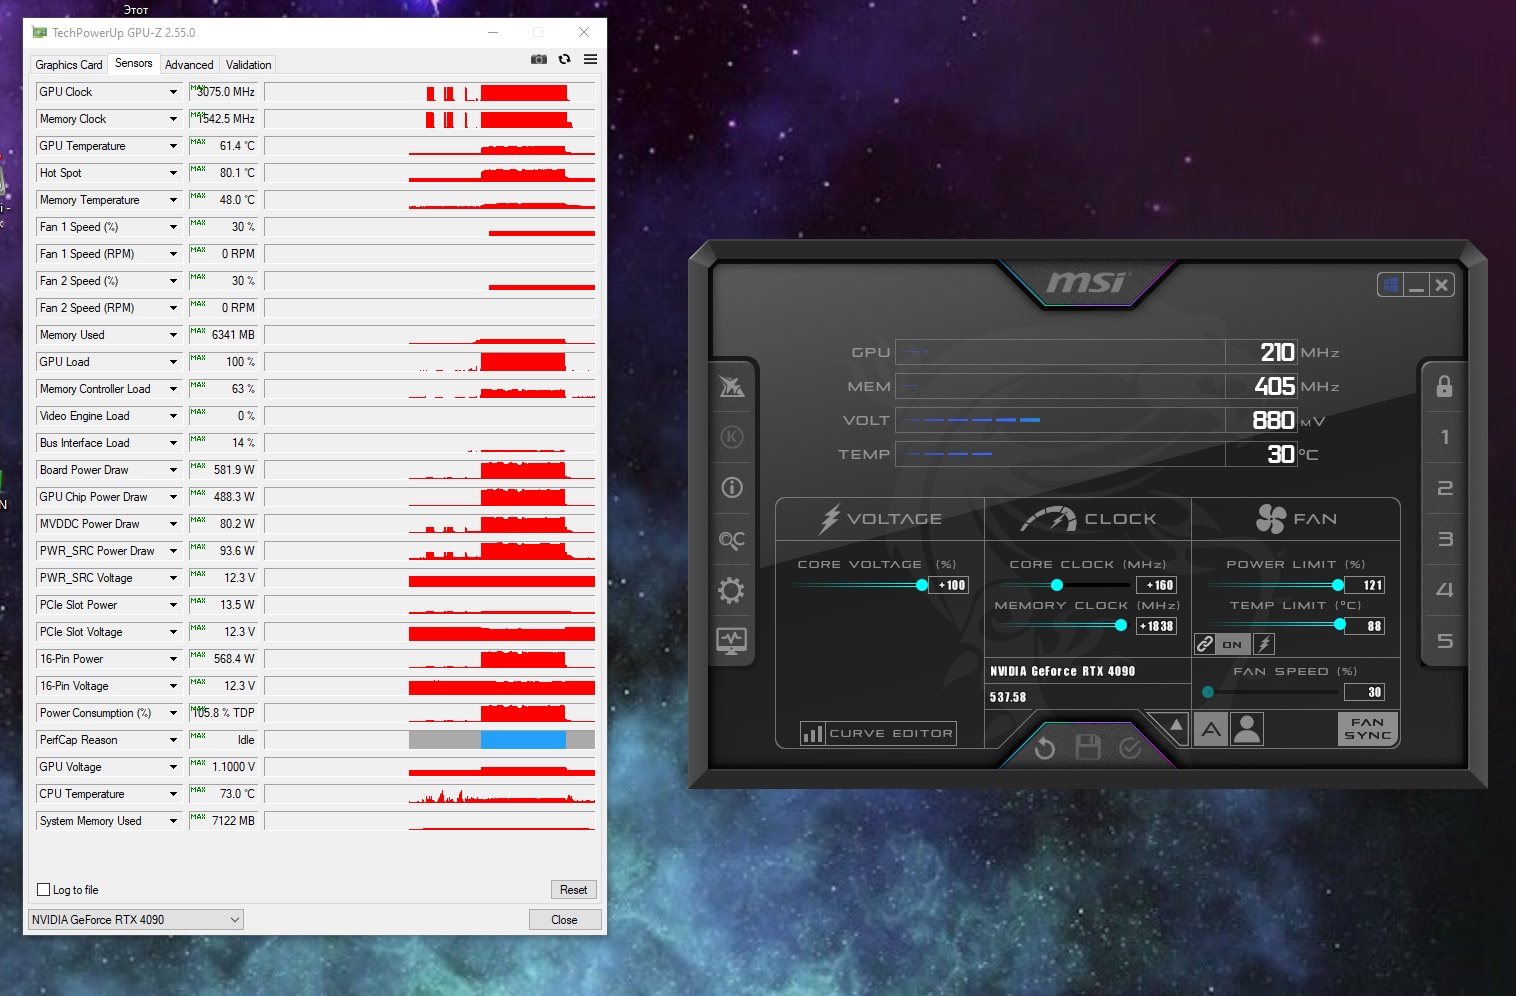The width and height of the screenshot is (1516, 996).
Task: Open the Board Power Draw sensor dropdown
Action: point(173,470)
